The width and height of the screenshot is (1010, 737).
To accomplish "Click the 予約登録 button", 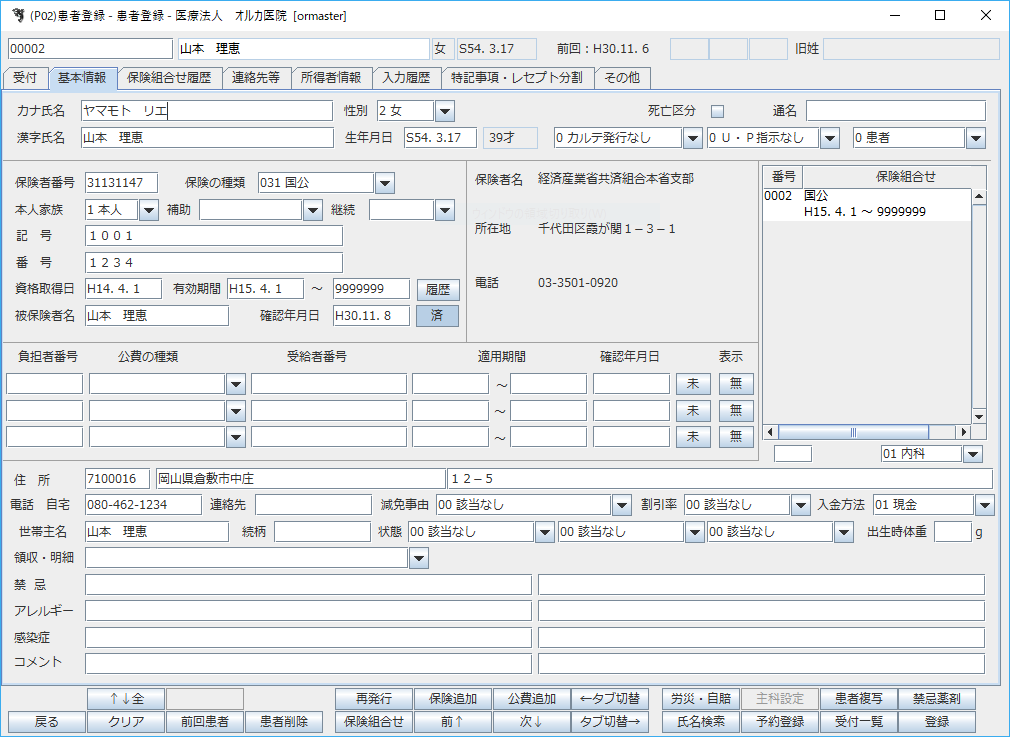I will click(x=779, y=722).
